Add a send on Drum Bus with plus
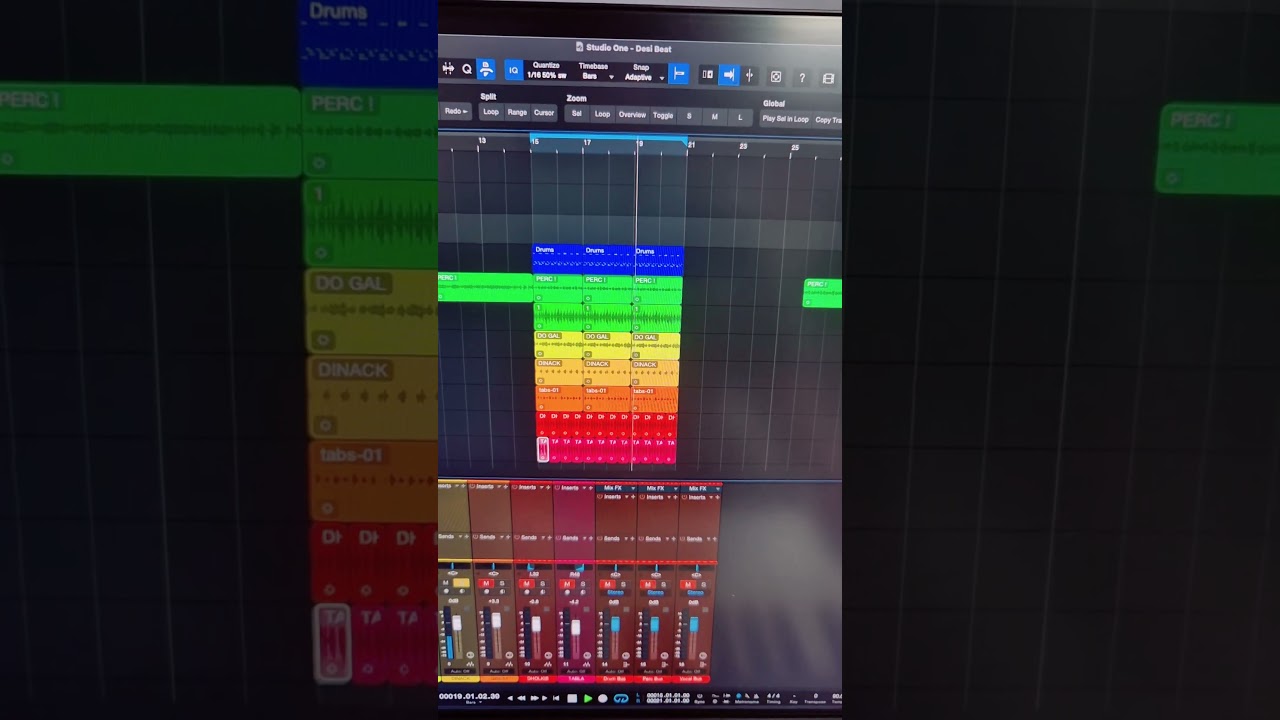Viewport: 1280px width, 720px height. (632, 539)
